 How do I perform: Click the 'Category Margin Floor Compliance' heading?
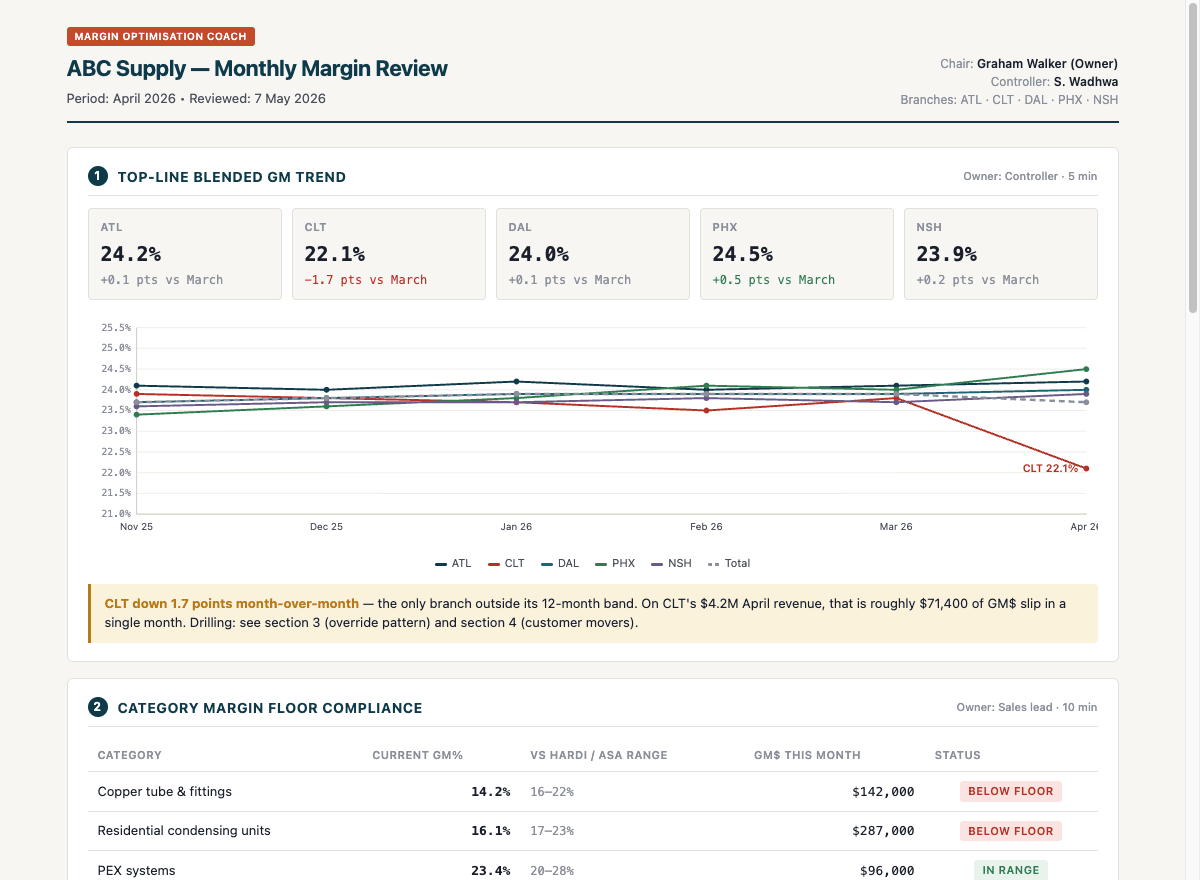click(270, 708)
